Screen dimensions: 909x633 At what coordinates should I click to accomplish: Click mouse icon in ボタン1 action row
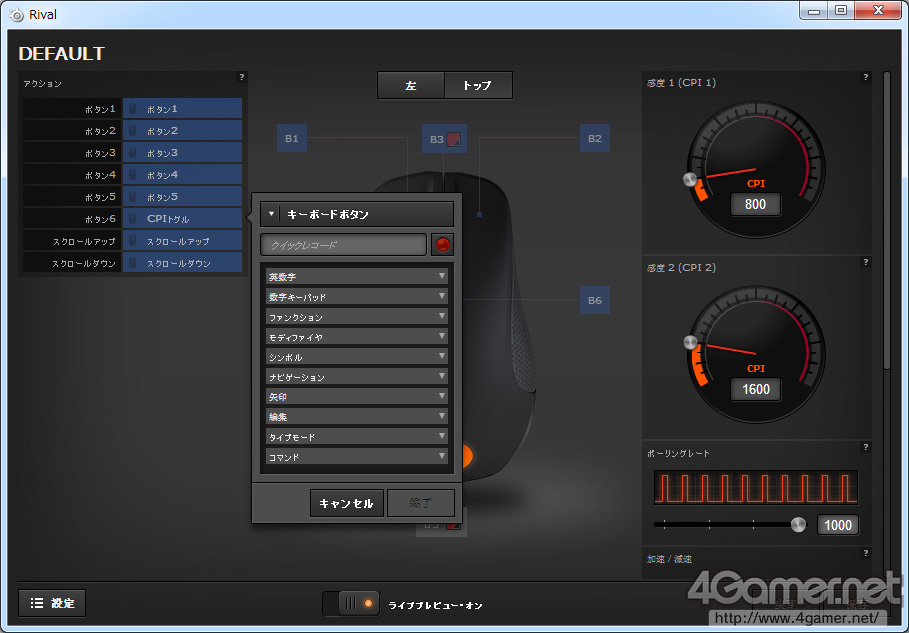click(x=133, y=108)
